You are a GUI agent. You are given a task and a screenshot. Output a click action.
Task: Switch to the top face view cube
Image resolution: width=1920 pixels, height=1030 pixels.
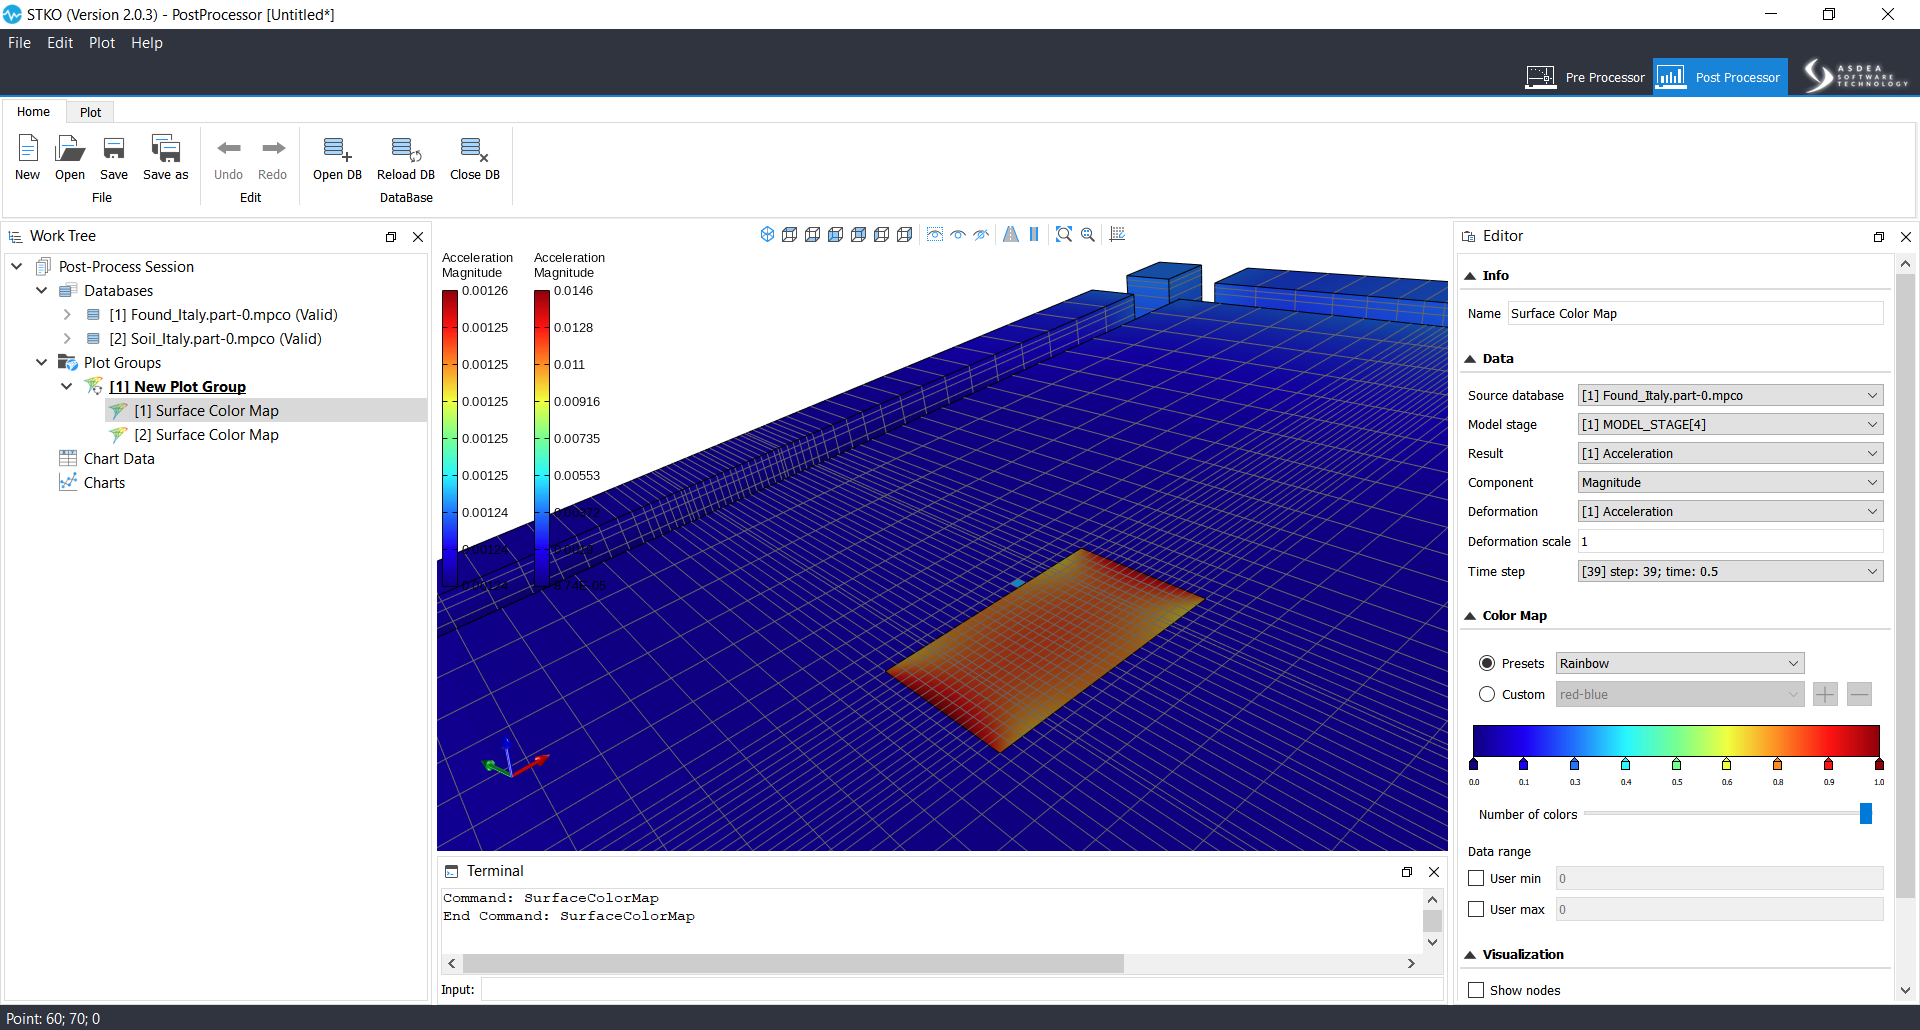789,234
